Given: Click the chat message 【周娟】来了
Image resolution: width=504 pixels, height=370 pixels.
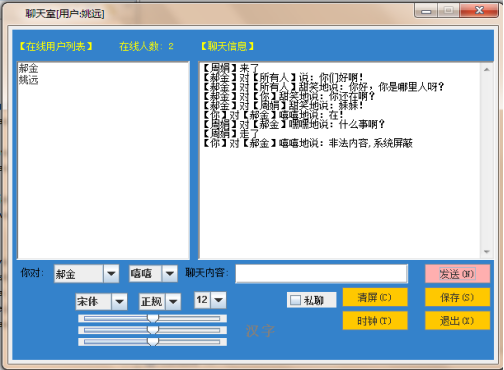Looking at the screenshot, I should 231,68.
